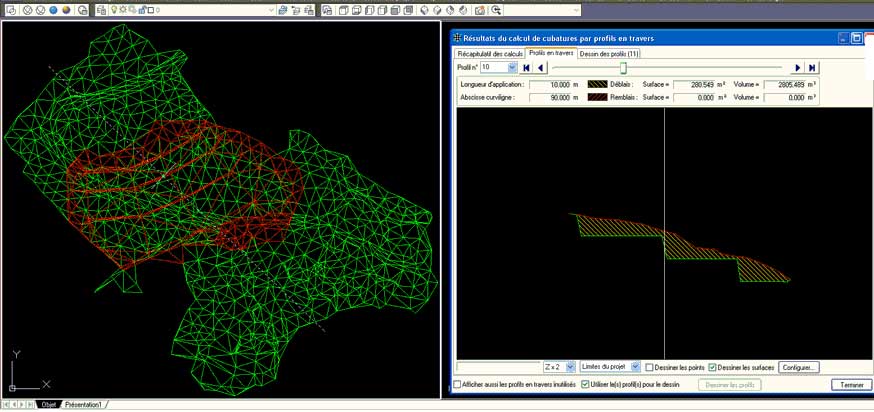Go to the next profile
This screenshot has width=874, height=412.
click(x=798, y=67)
